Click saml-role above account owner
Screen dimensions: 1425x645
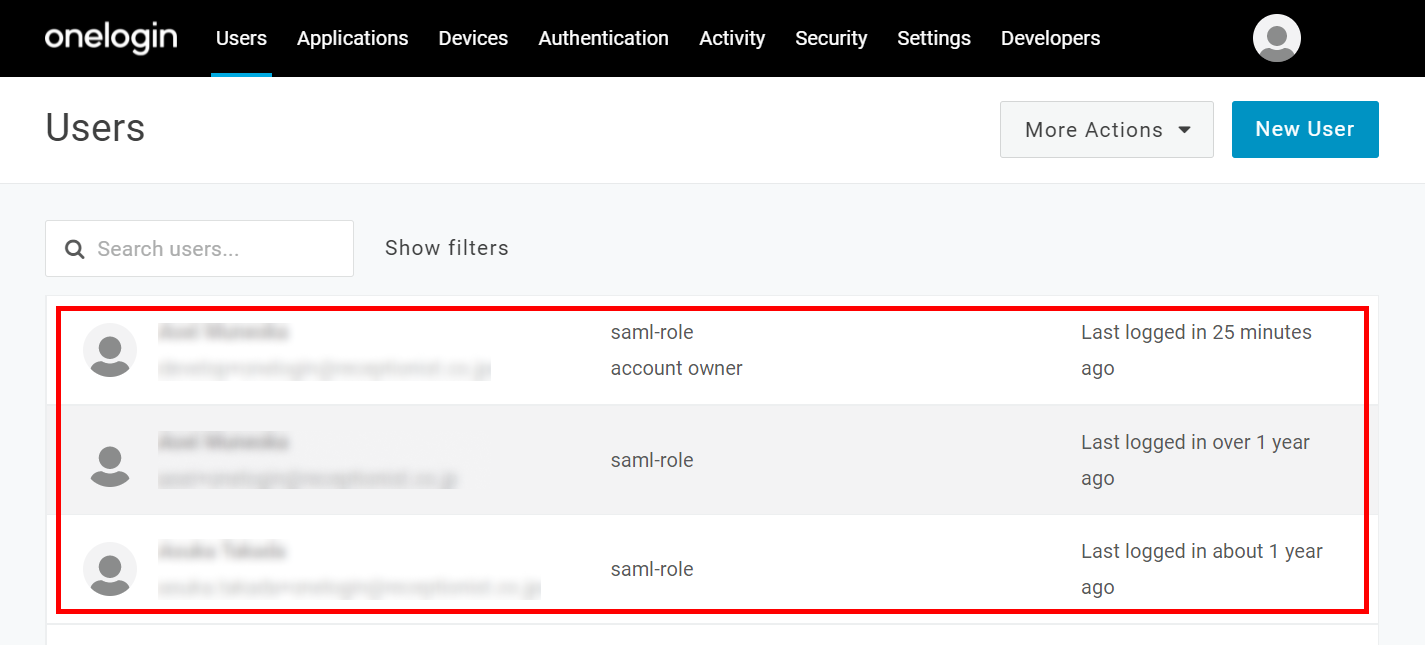652,332
